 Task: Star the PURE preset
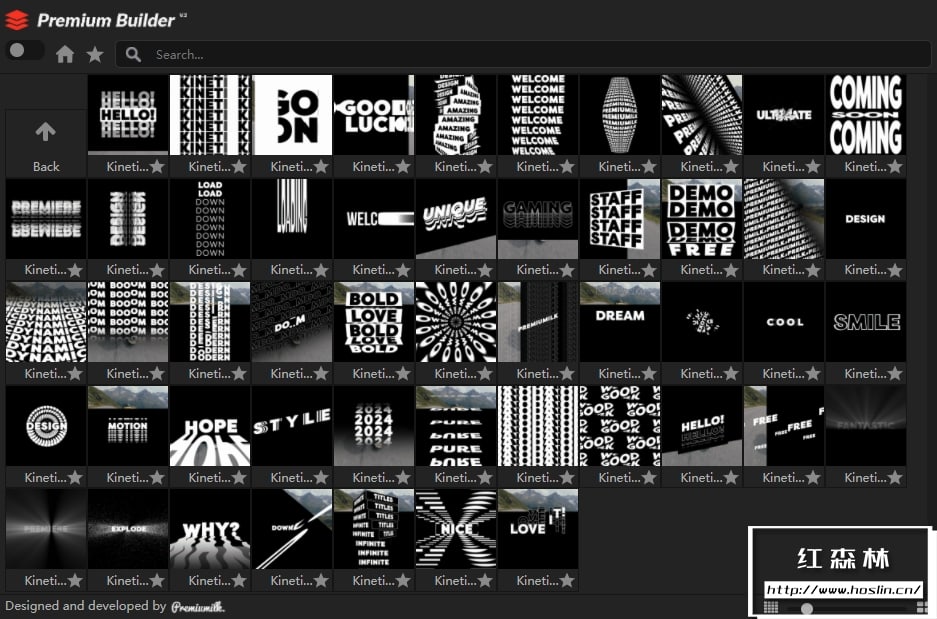point(485,477)
